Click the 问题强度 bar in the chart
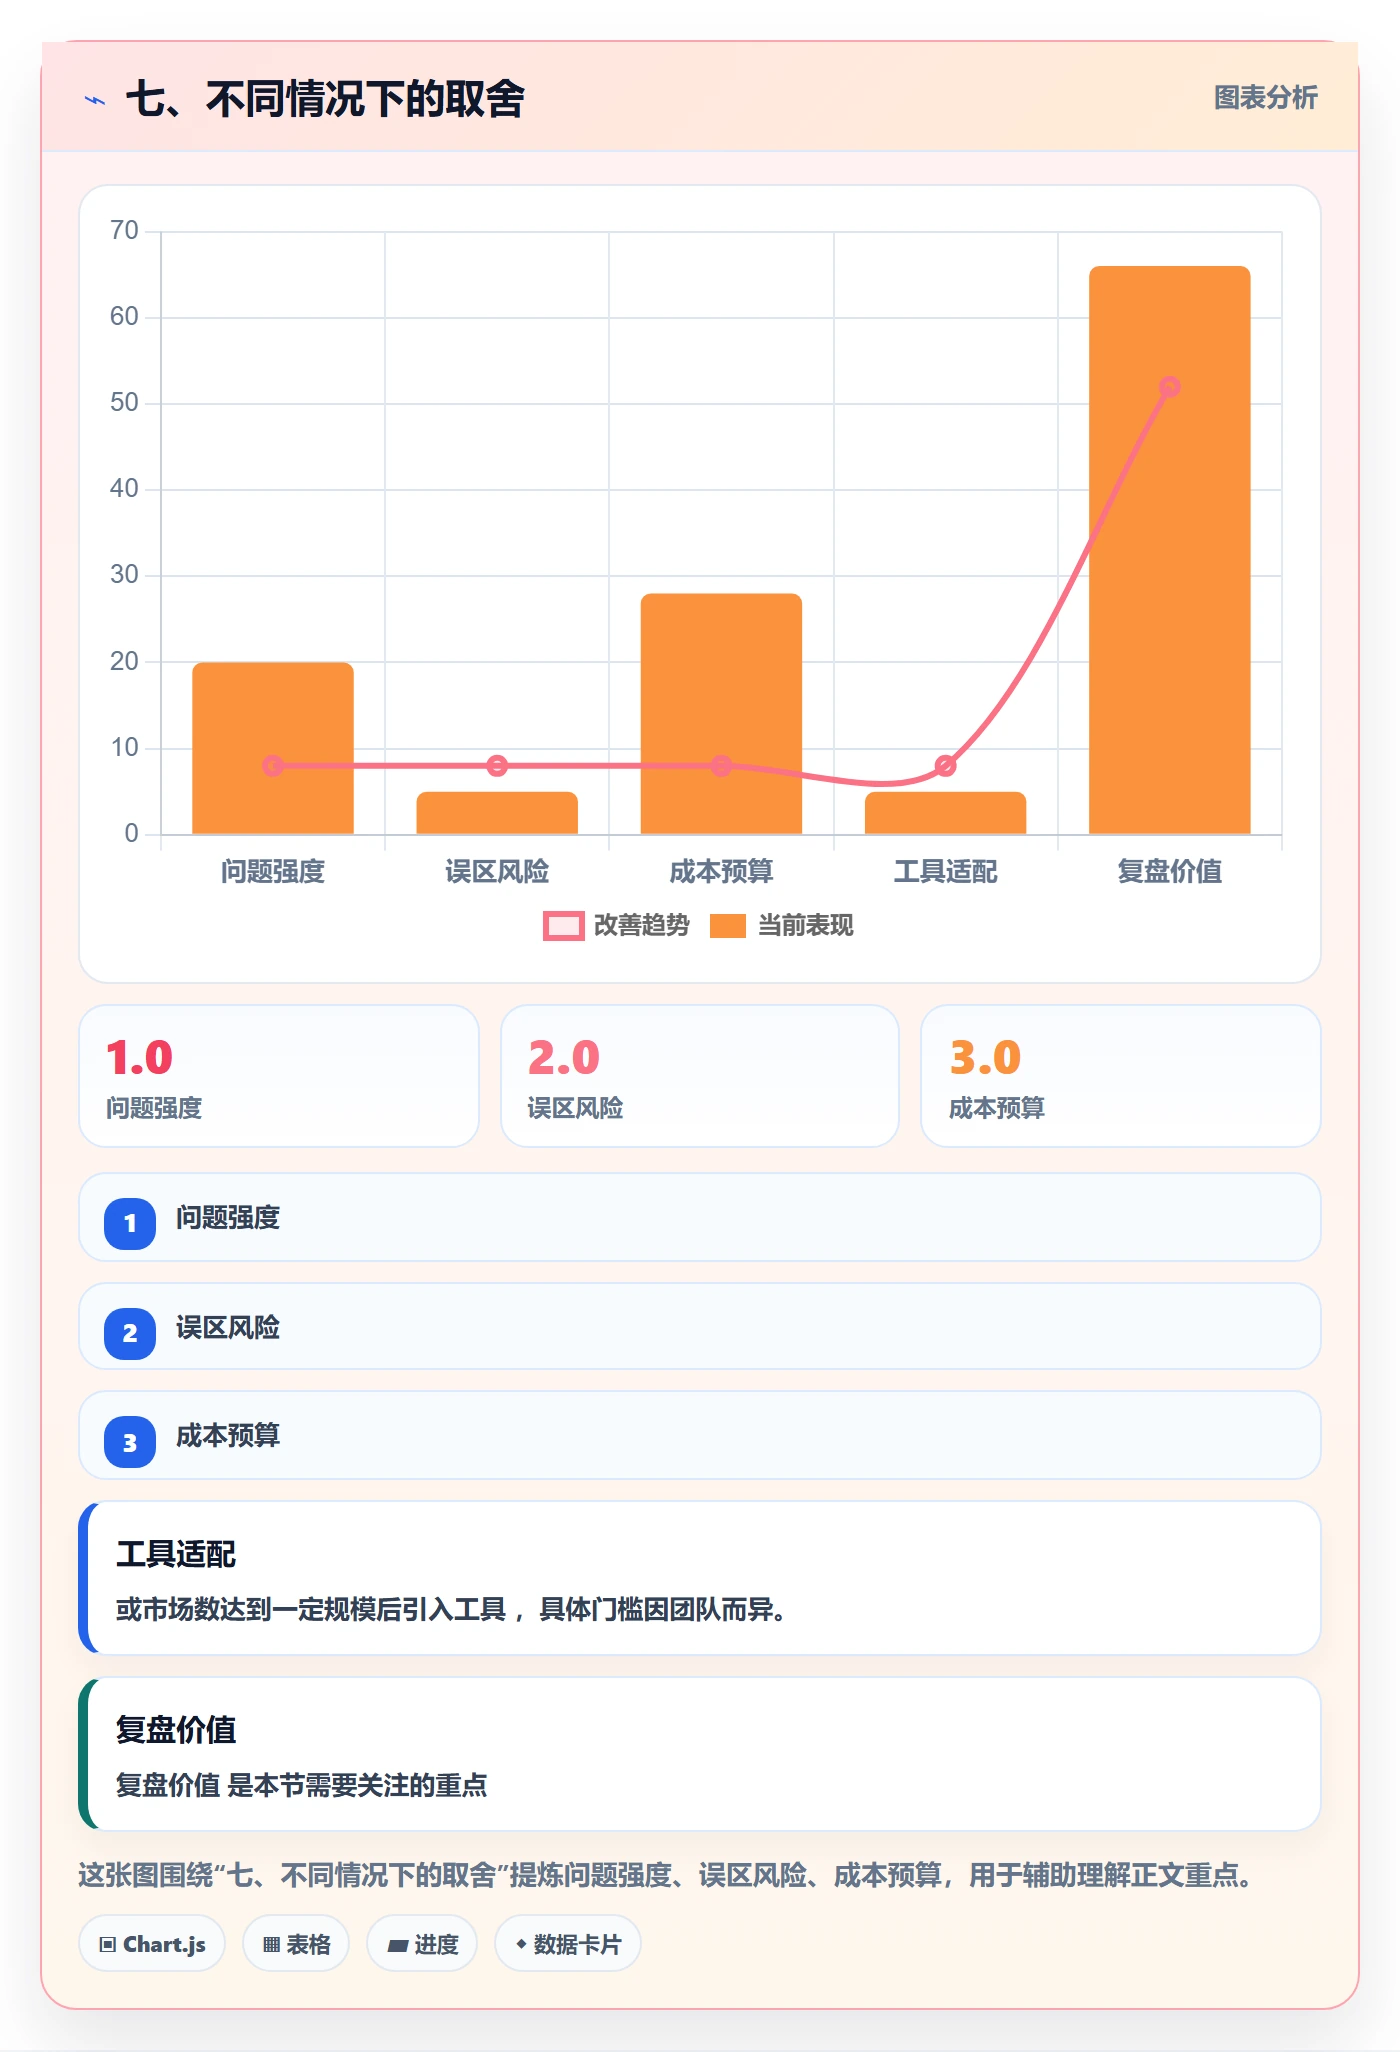This screenshot has width=1400, height=2052. click(273, 748)
